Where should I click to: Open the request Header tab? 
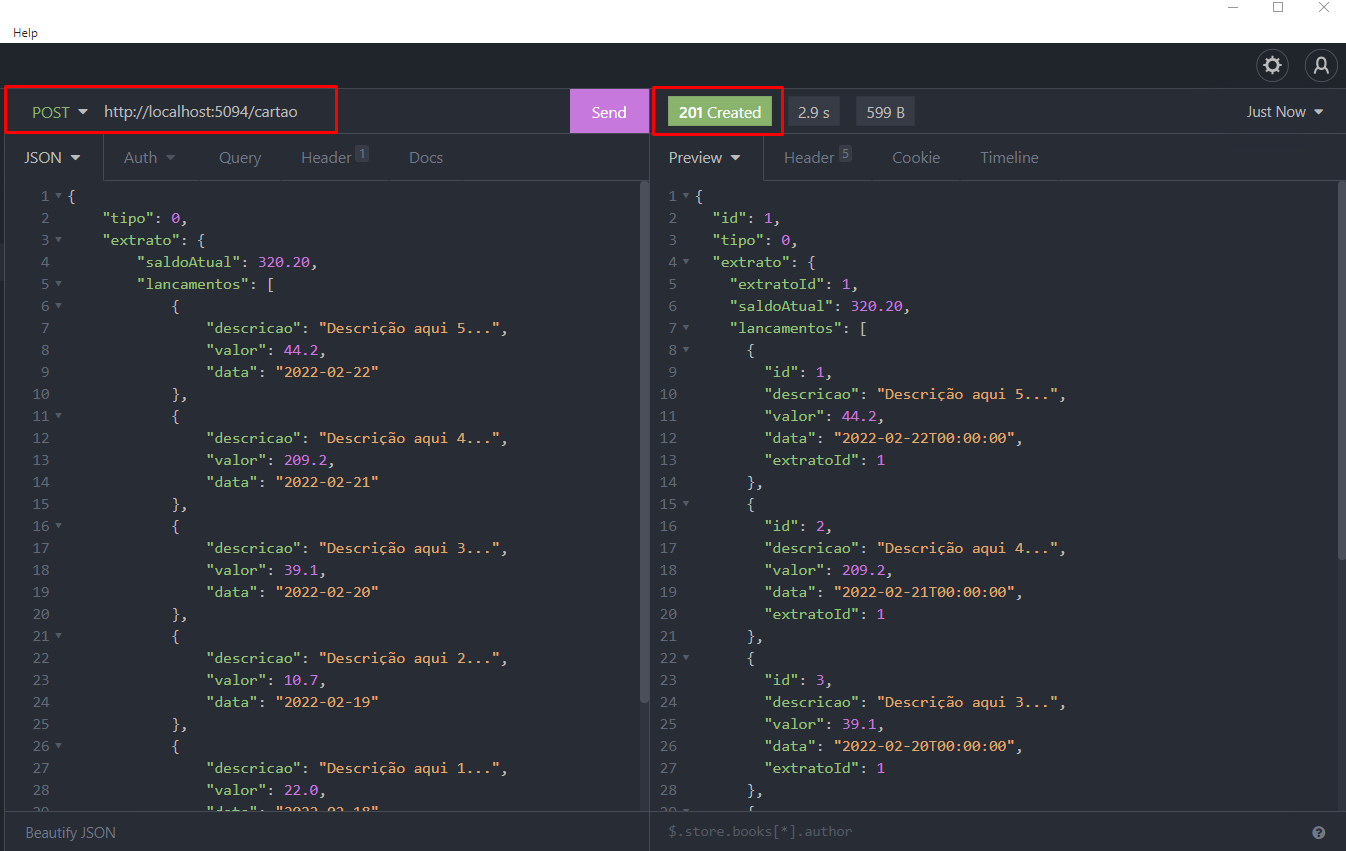[x=335, y=157]
